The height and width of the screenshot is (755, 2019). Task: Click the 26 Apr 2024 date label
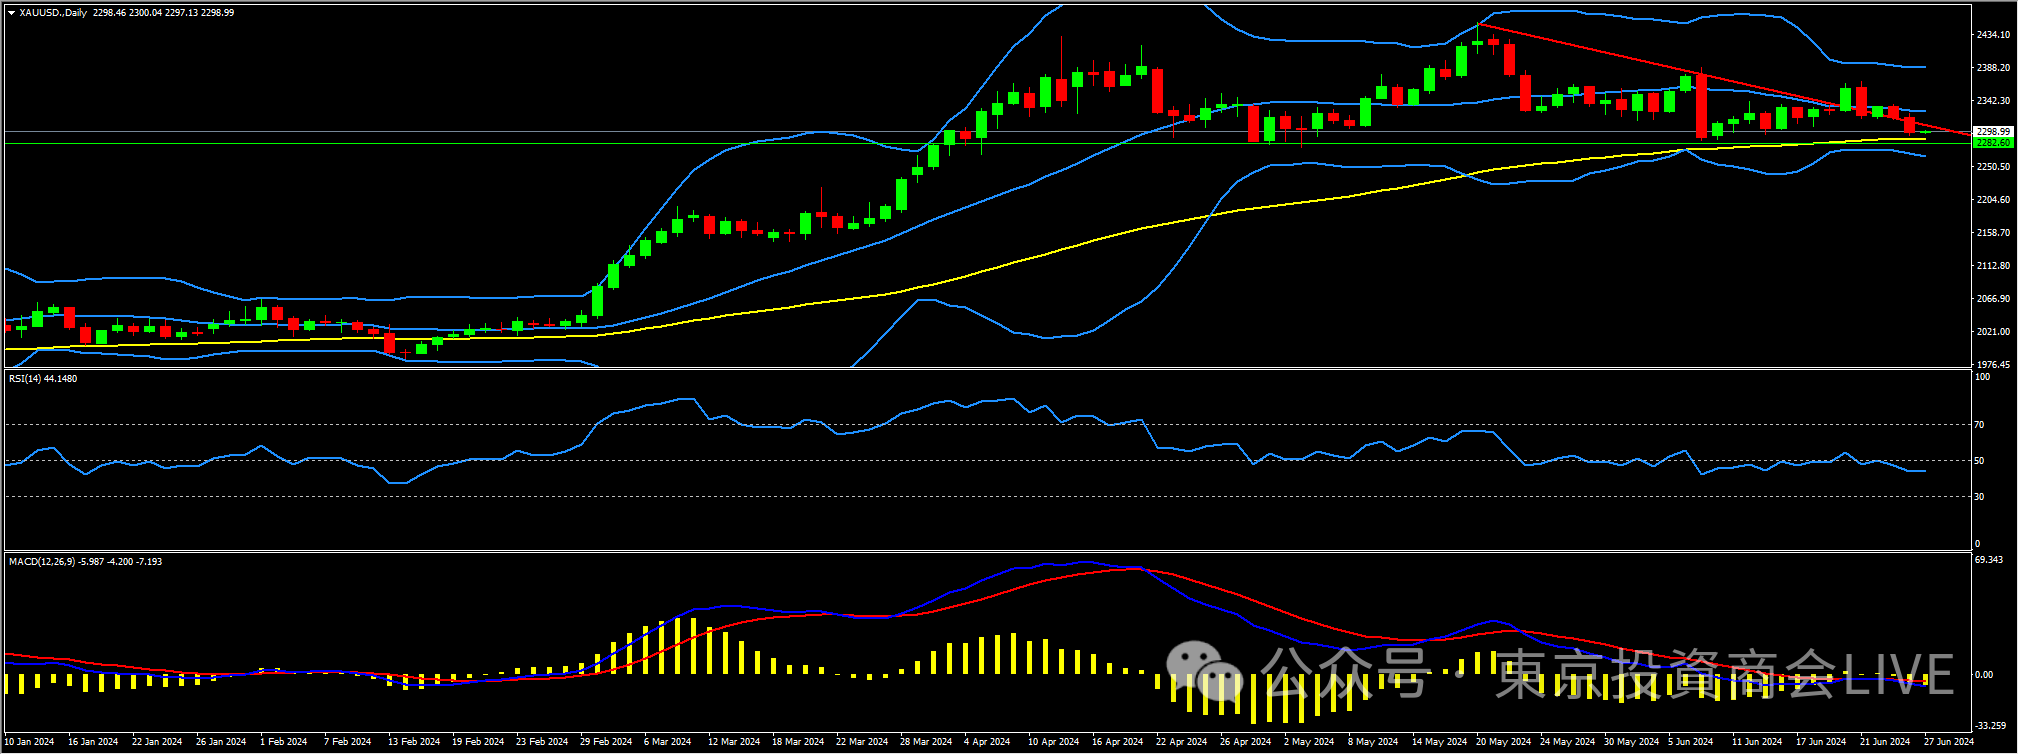tap(1246, 742)
